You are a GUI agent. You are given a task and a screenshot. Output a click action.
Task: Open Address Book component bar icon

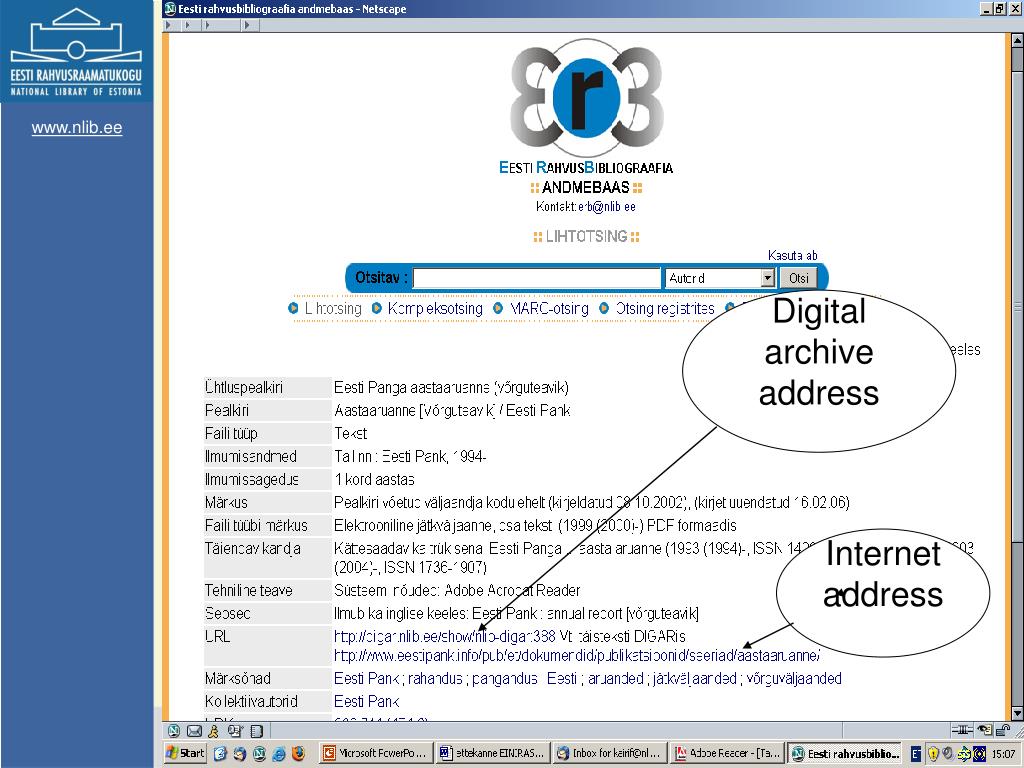257,731
